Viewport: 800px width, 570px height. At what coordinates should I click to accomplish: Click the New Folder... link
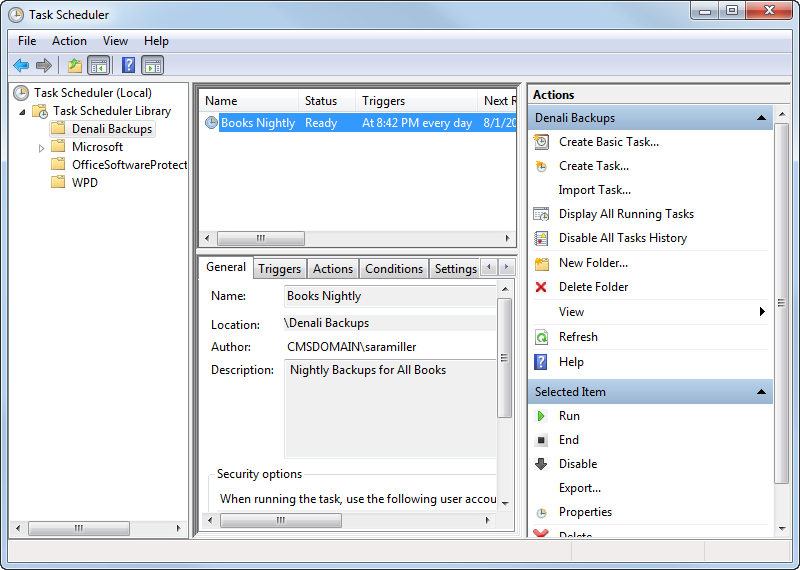tap(593, 263)
